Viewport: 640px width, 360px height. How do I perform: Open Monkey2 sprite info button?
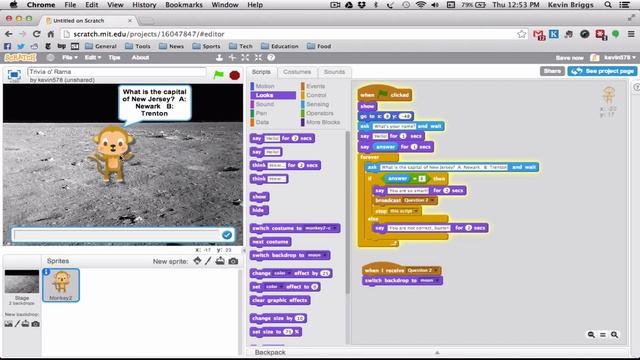[x=47, y=272]
